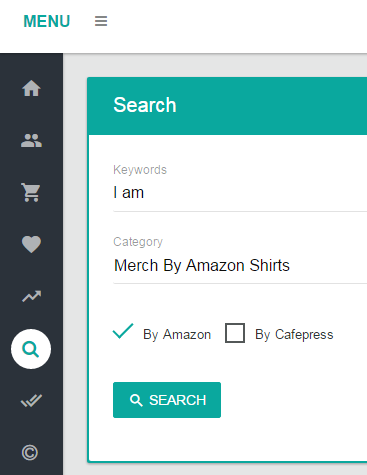
Task: Open the shopping cart icon
Action: 31,192
